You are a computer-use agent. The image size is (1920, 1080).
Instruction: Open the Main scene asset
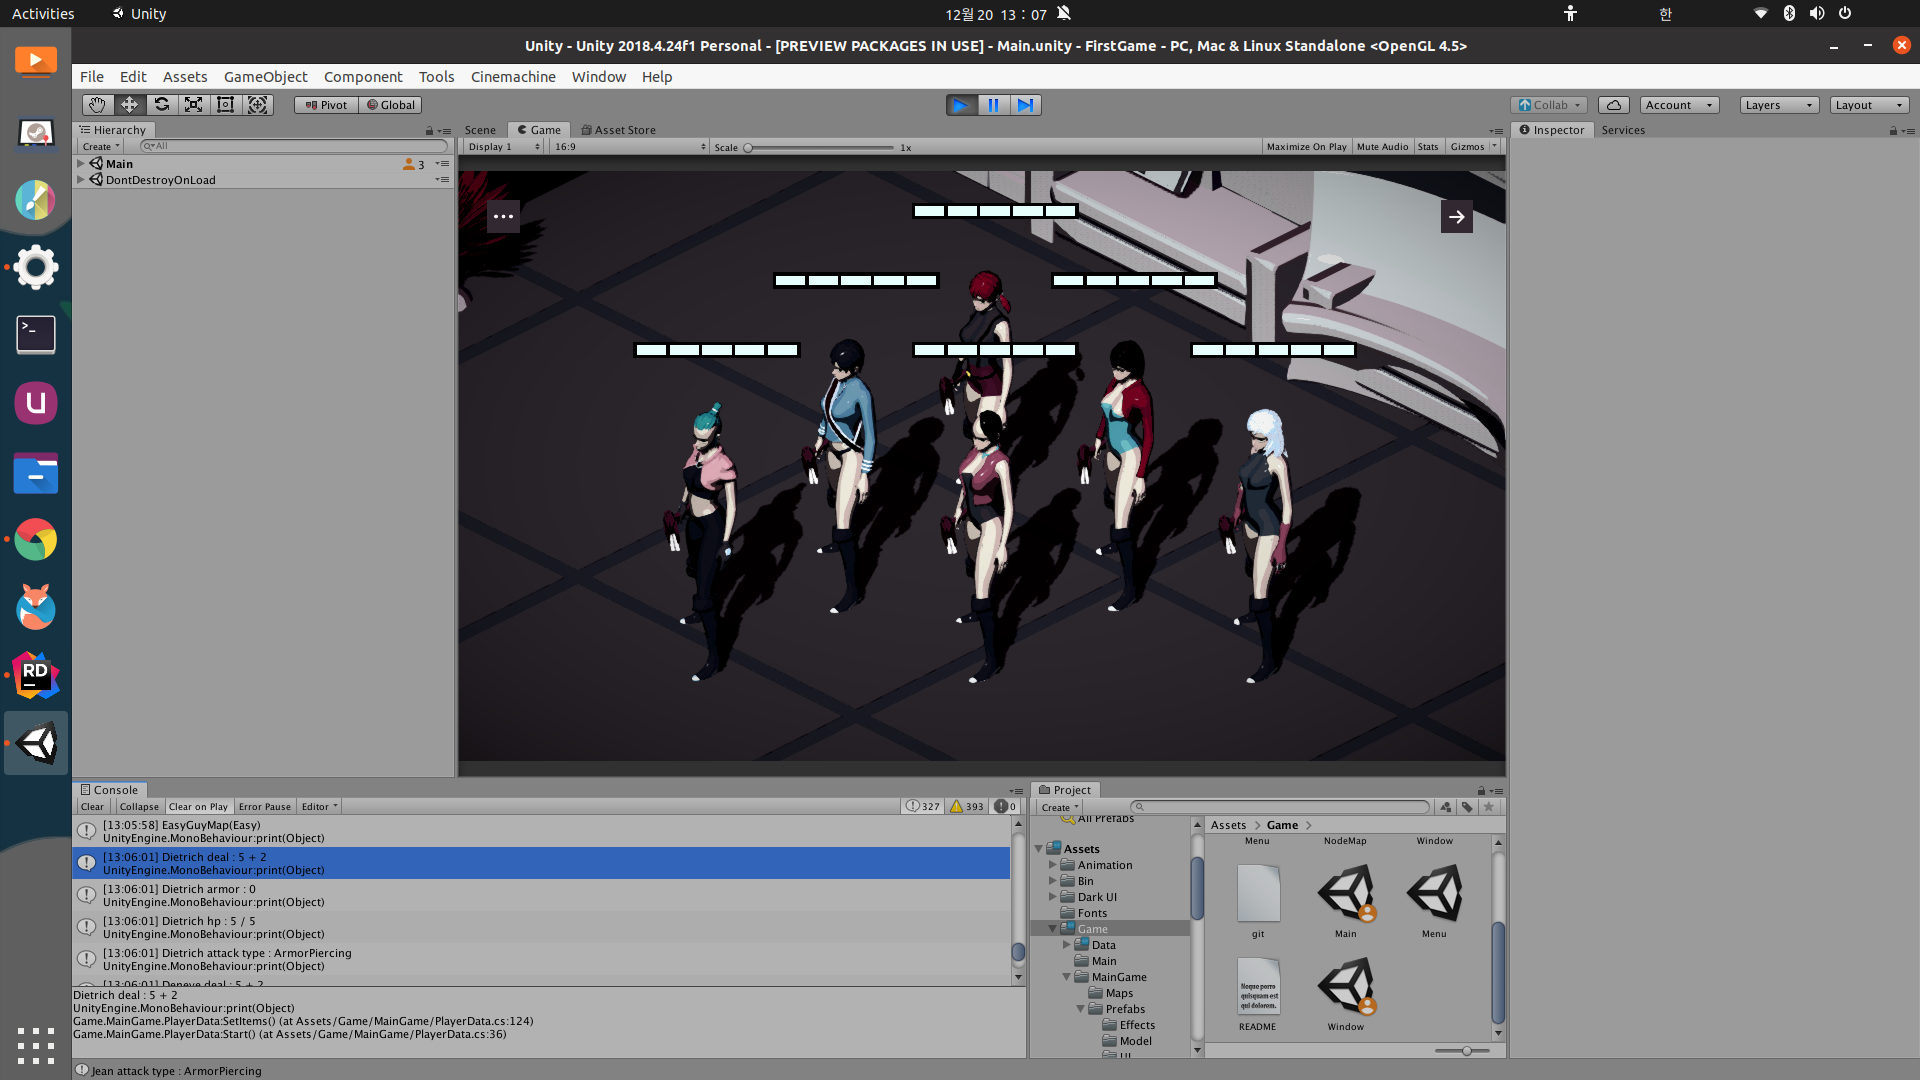click(x=1346, y=902)
